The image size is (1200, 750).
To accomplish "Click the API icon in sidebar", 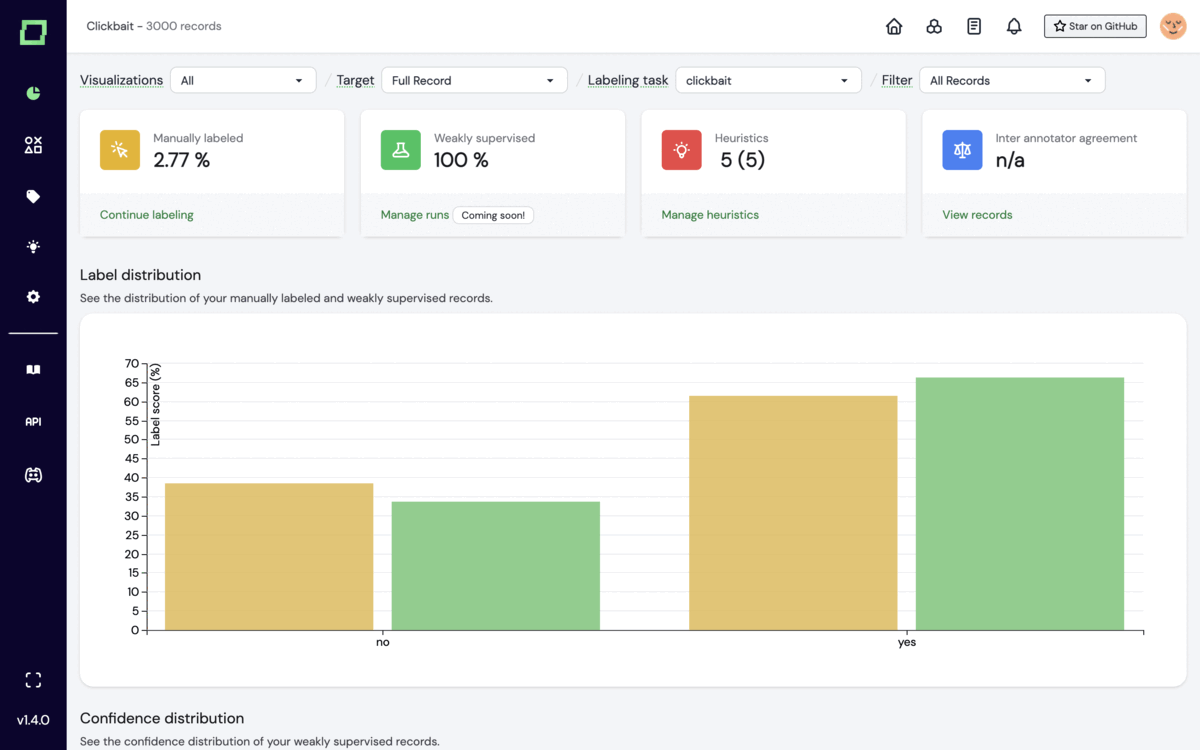I will 33,422.
